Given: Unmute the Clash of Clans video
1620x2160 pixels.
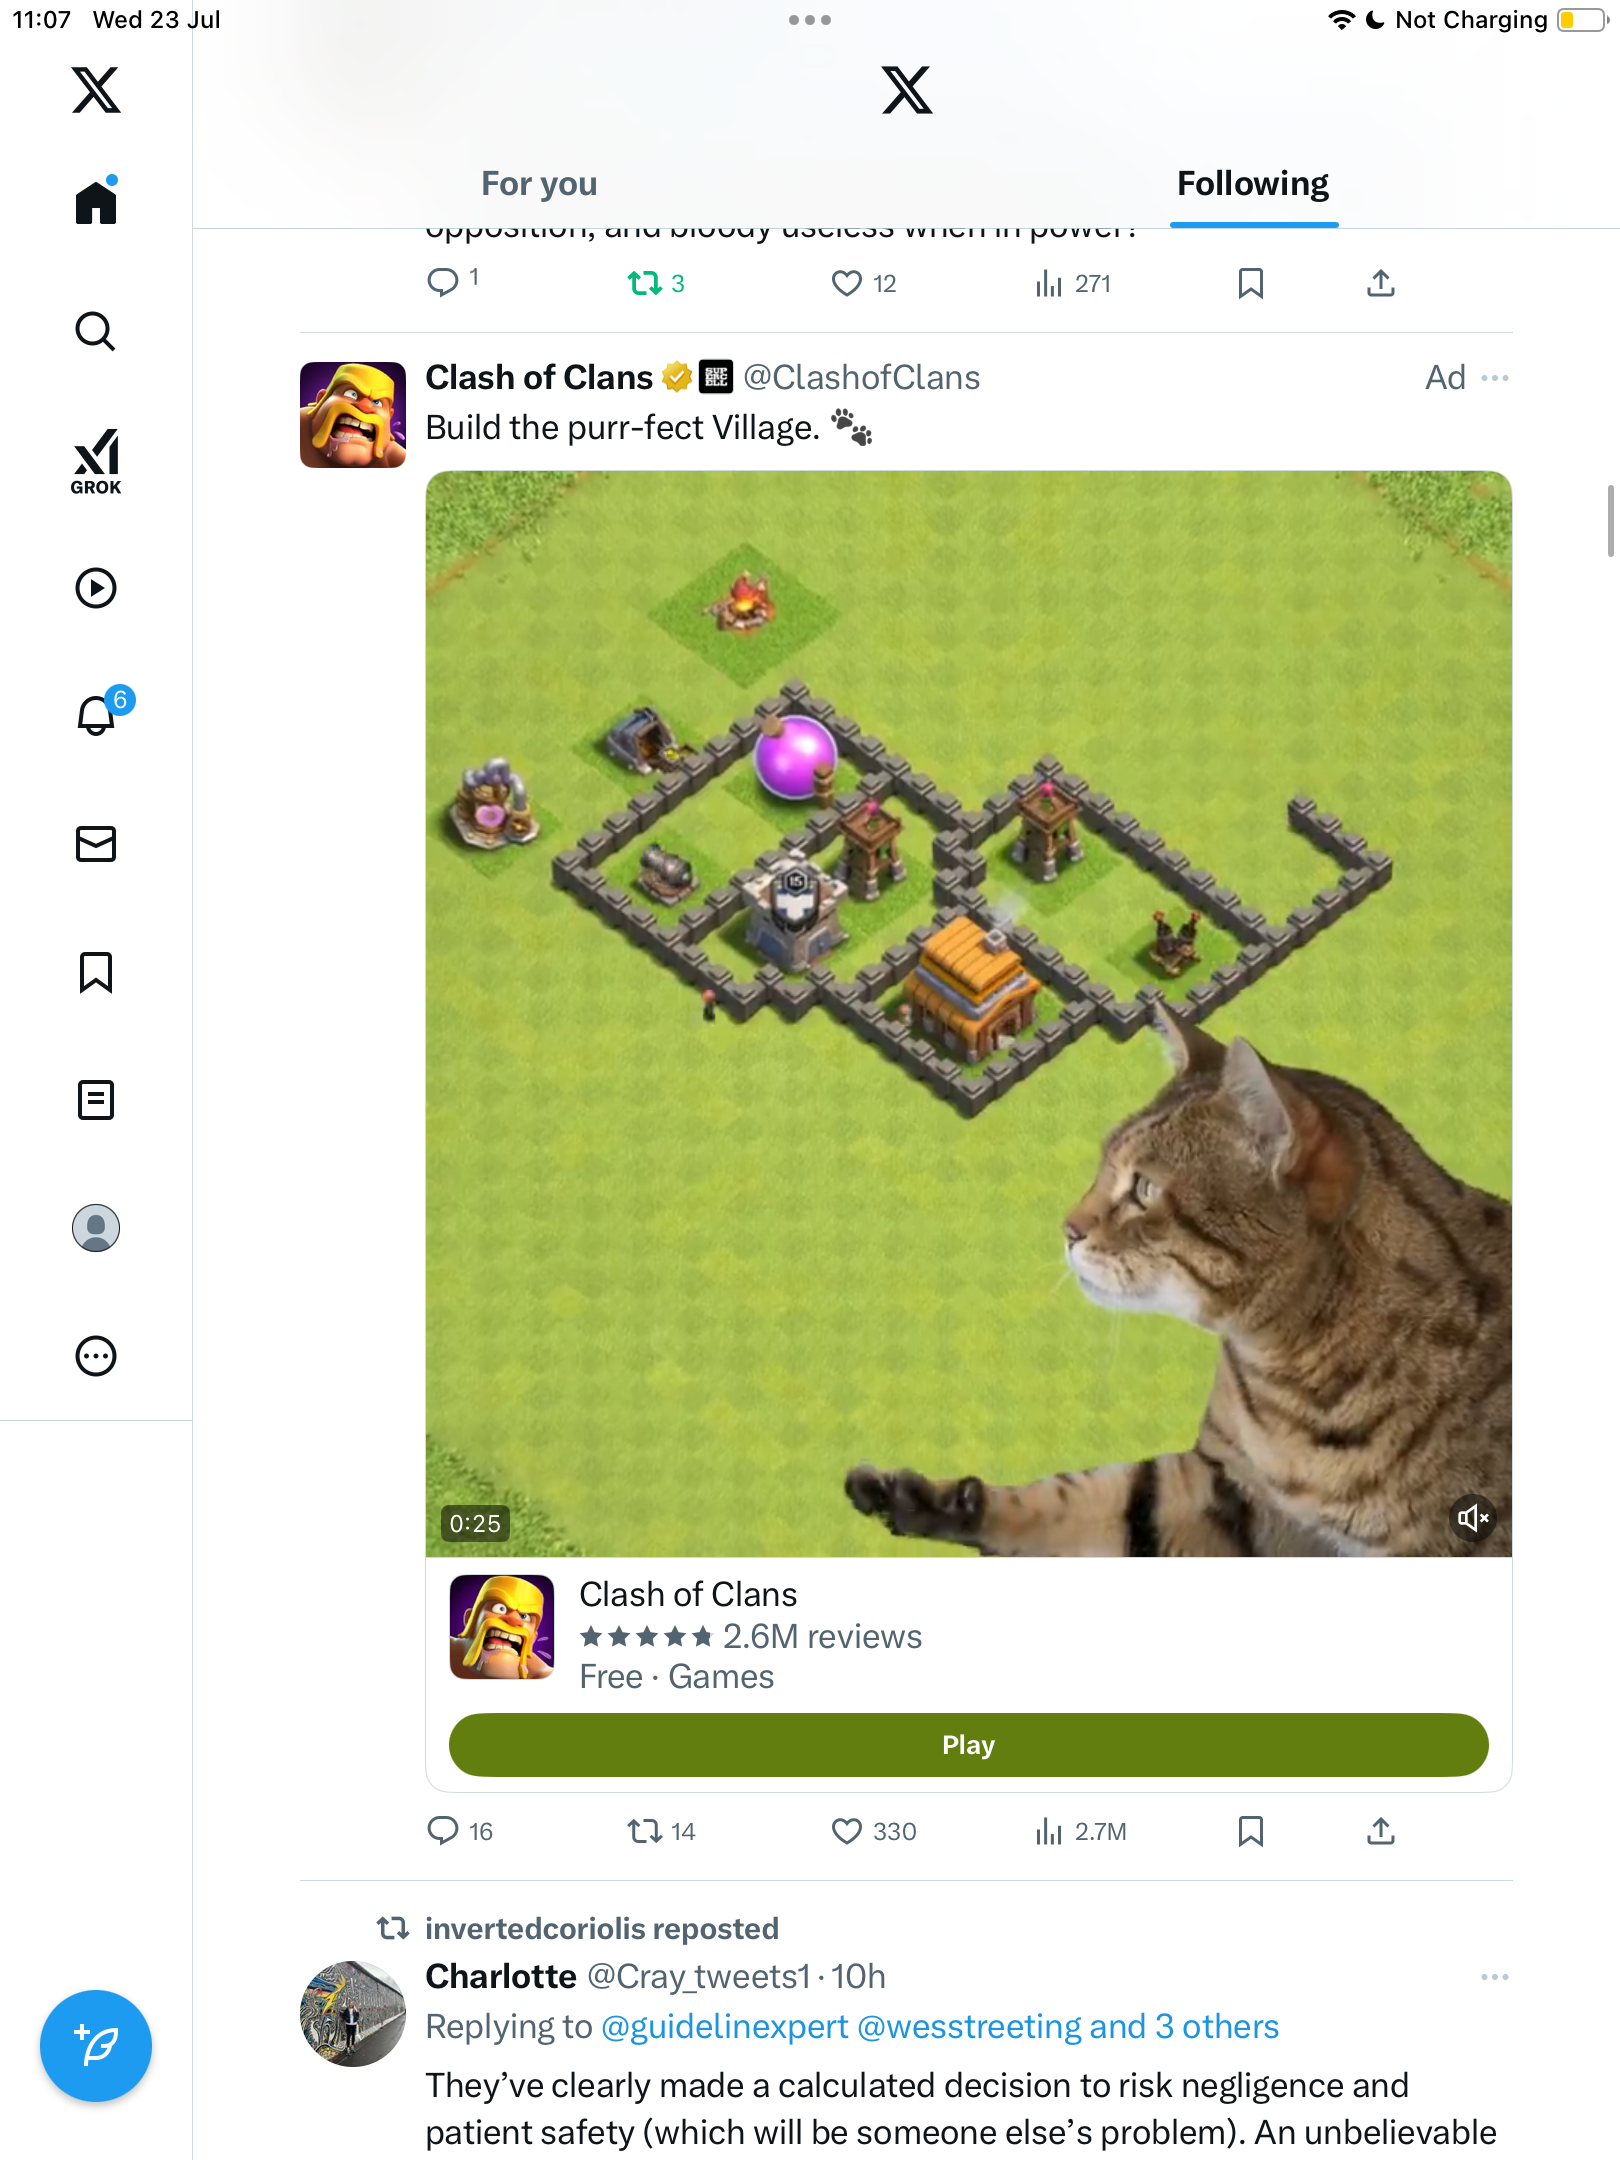Looking at the screenshot, I should (1473, 1518).
